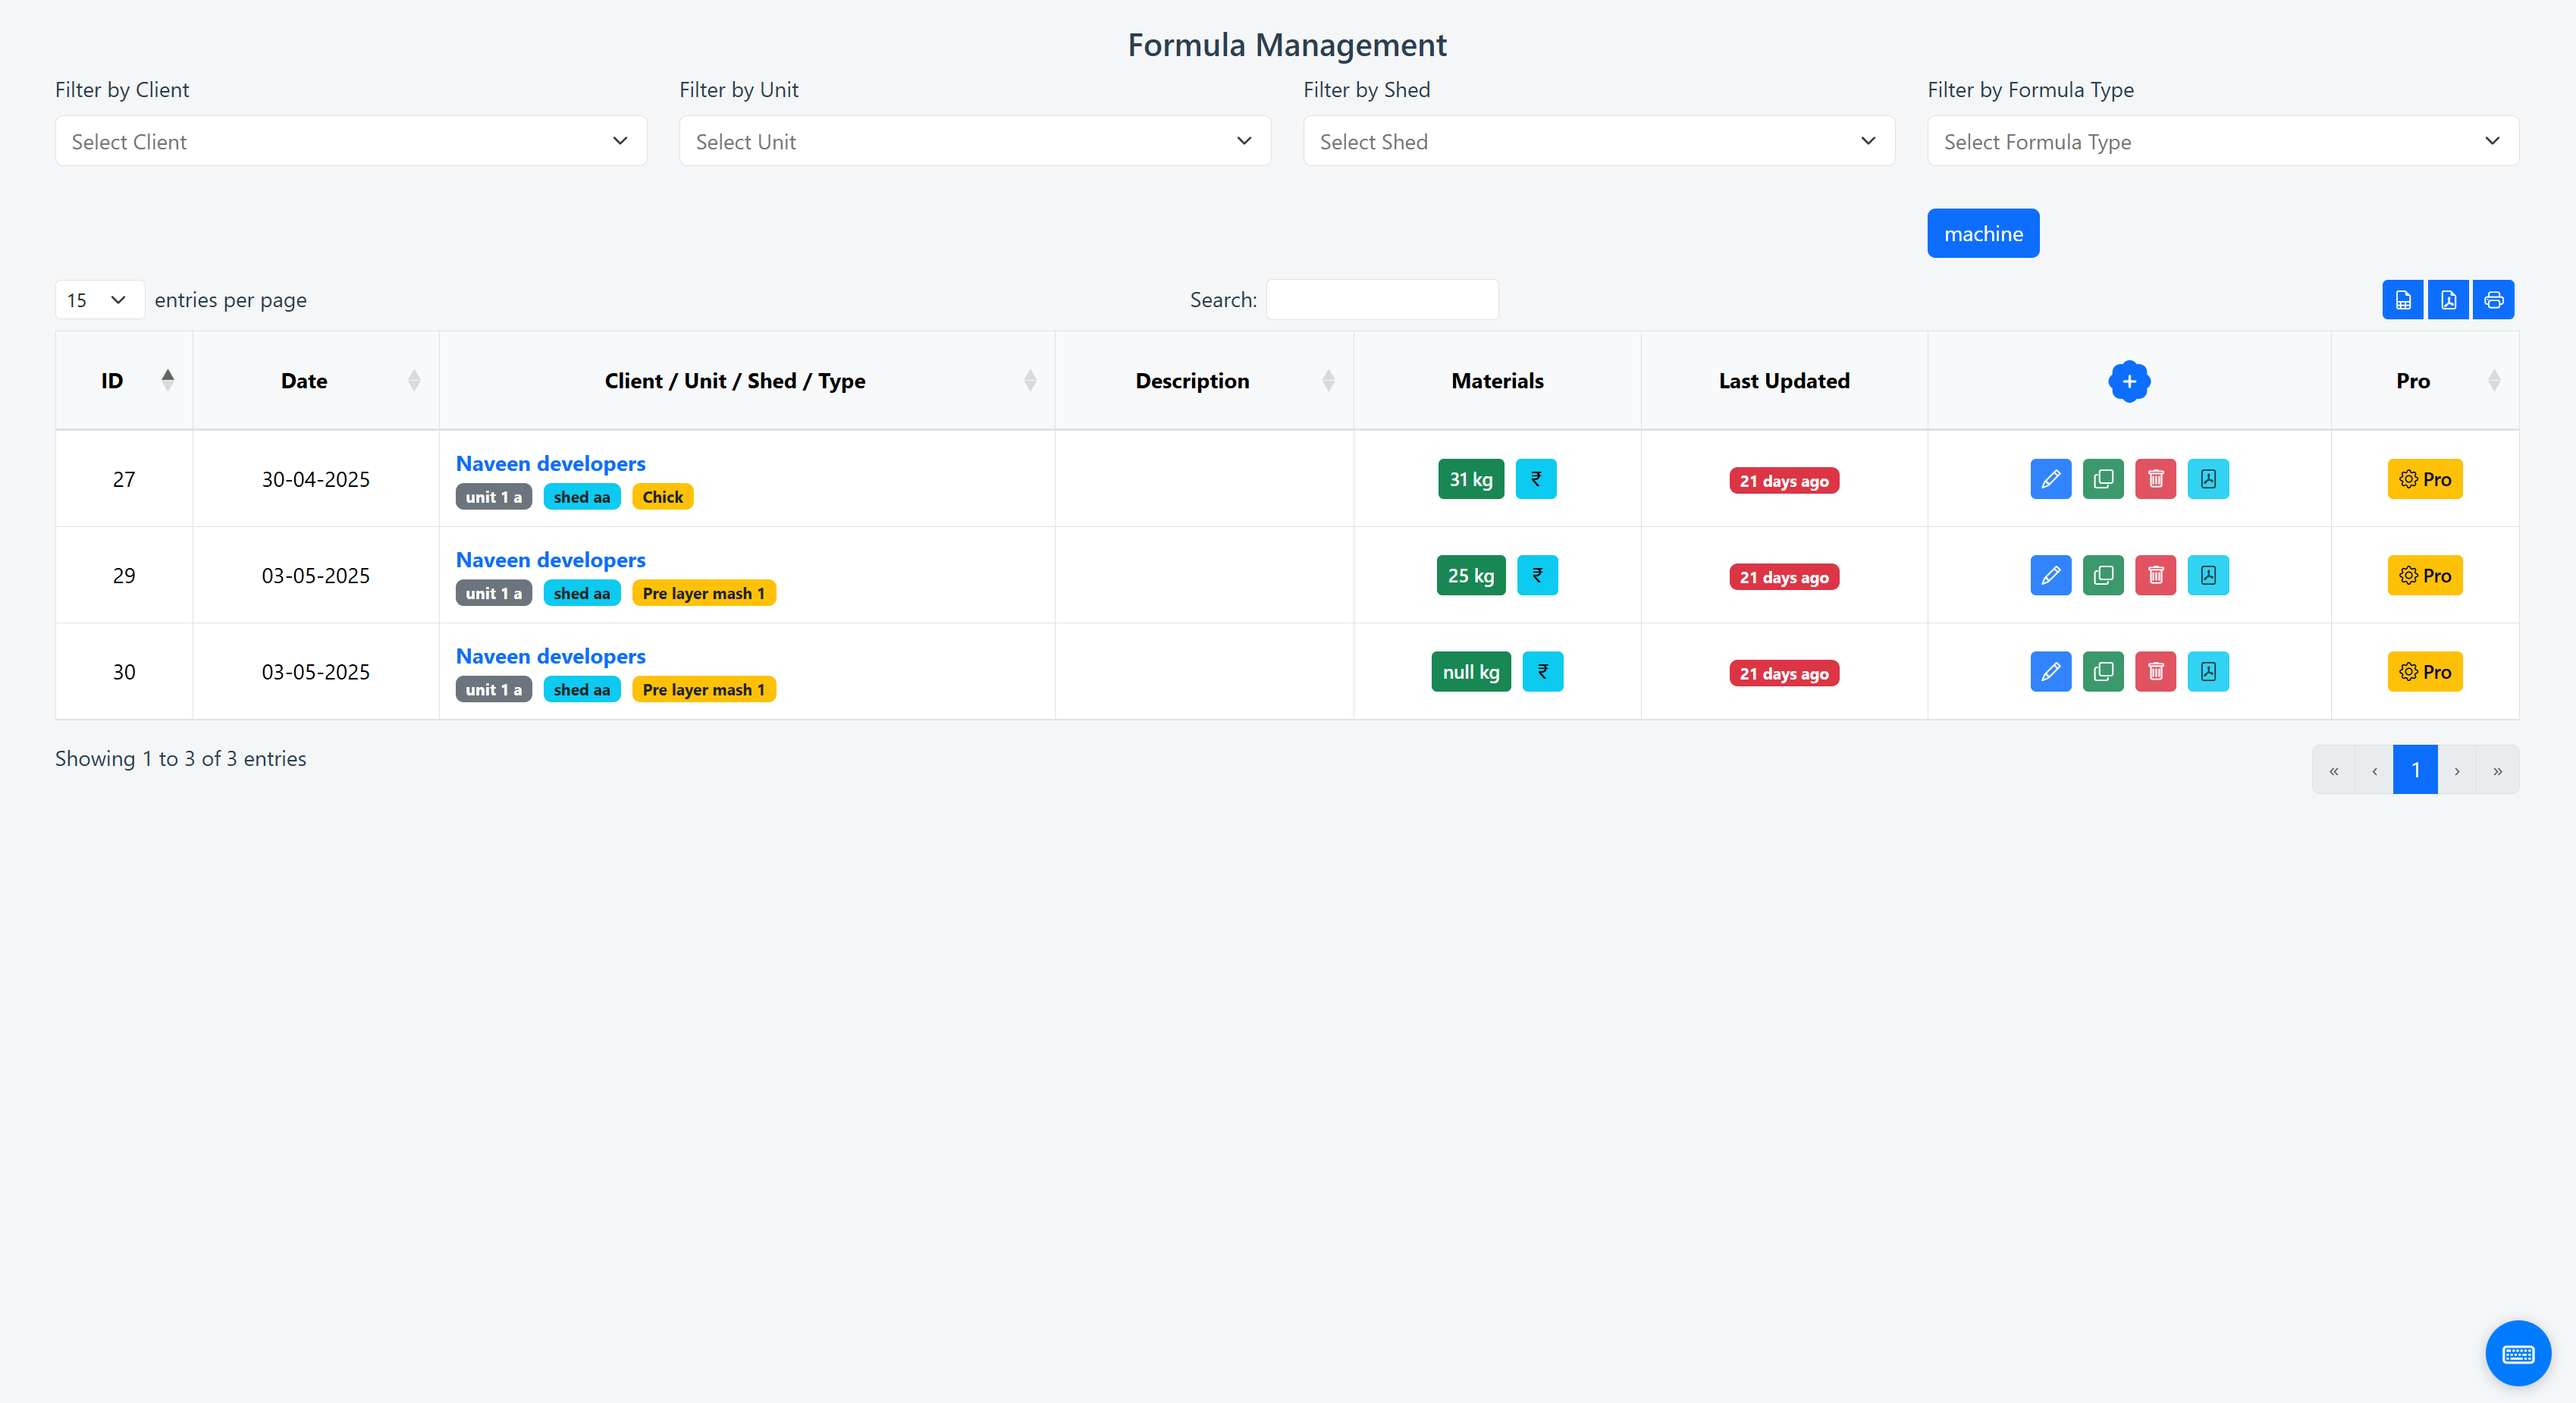Go to the last page with double arrows

click(x=2497, y=769)
